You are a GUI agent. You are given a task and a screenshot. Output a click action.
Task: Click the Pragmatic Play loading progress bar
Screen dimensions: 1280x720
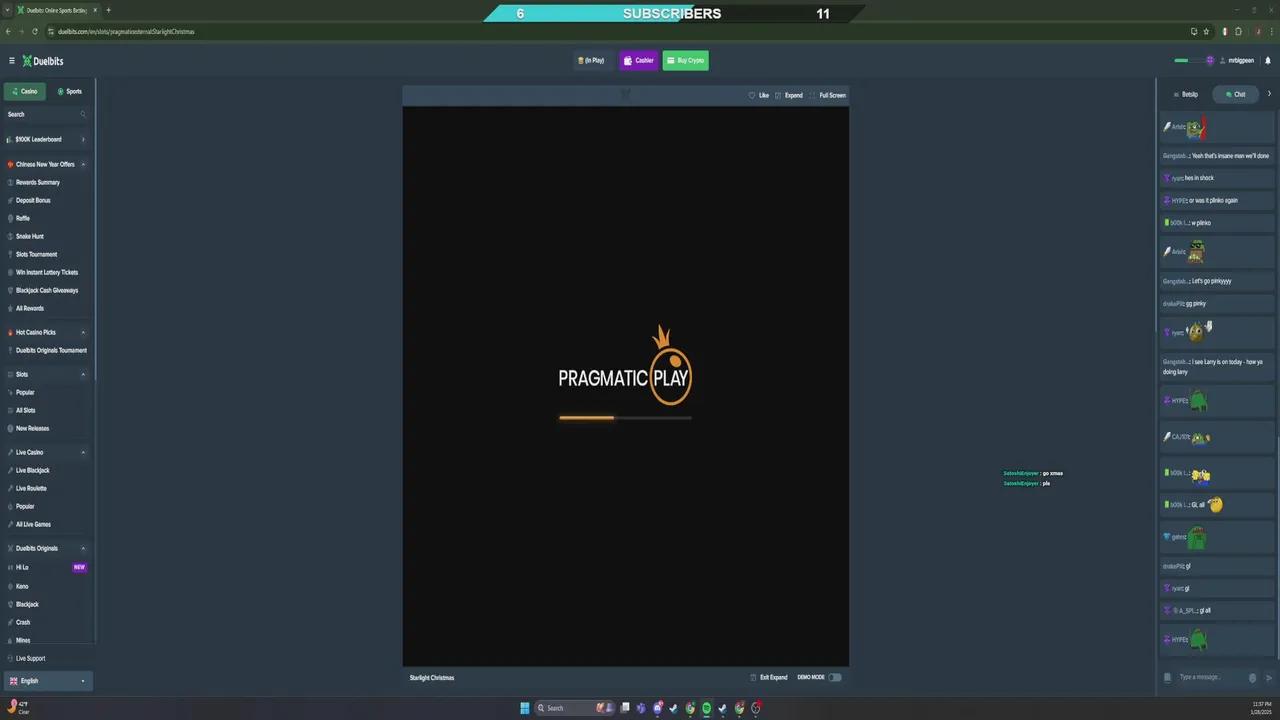pyautogui.click(x=625, y=418)
